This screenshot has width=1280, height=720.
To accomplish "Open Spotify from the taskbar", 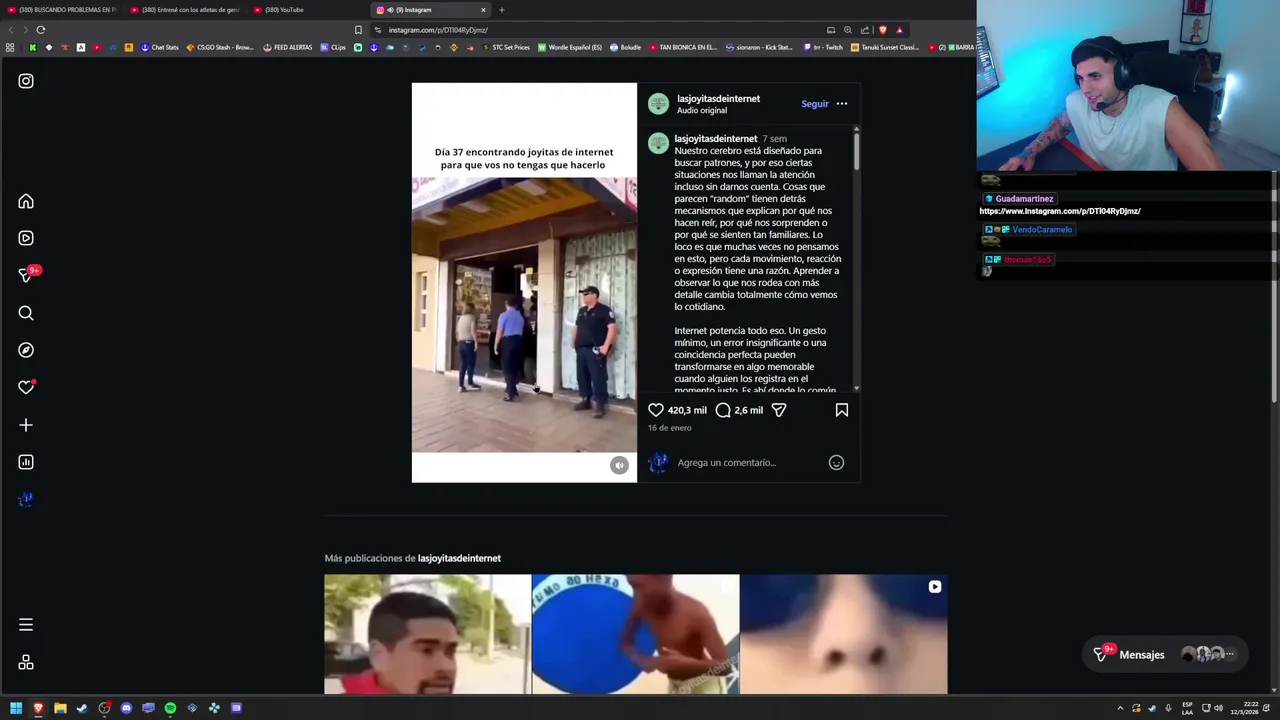I will 170,708.
